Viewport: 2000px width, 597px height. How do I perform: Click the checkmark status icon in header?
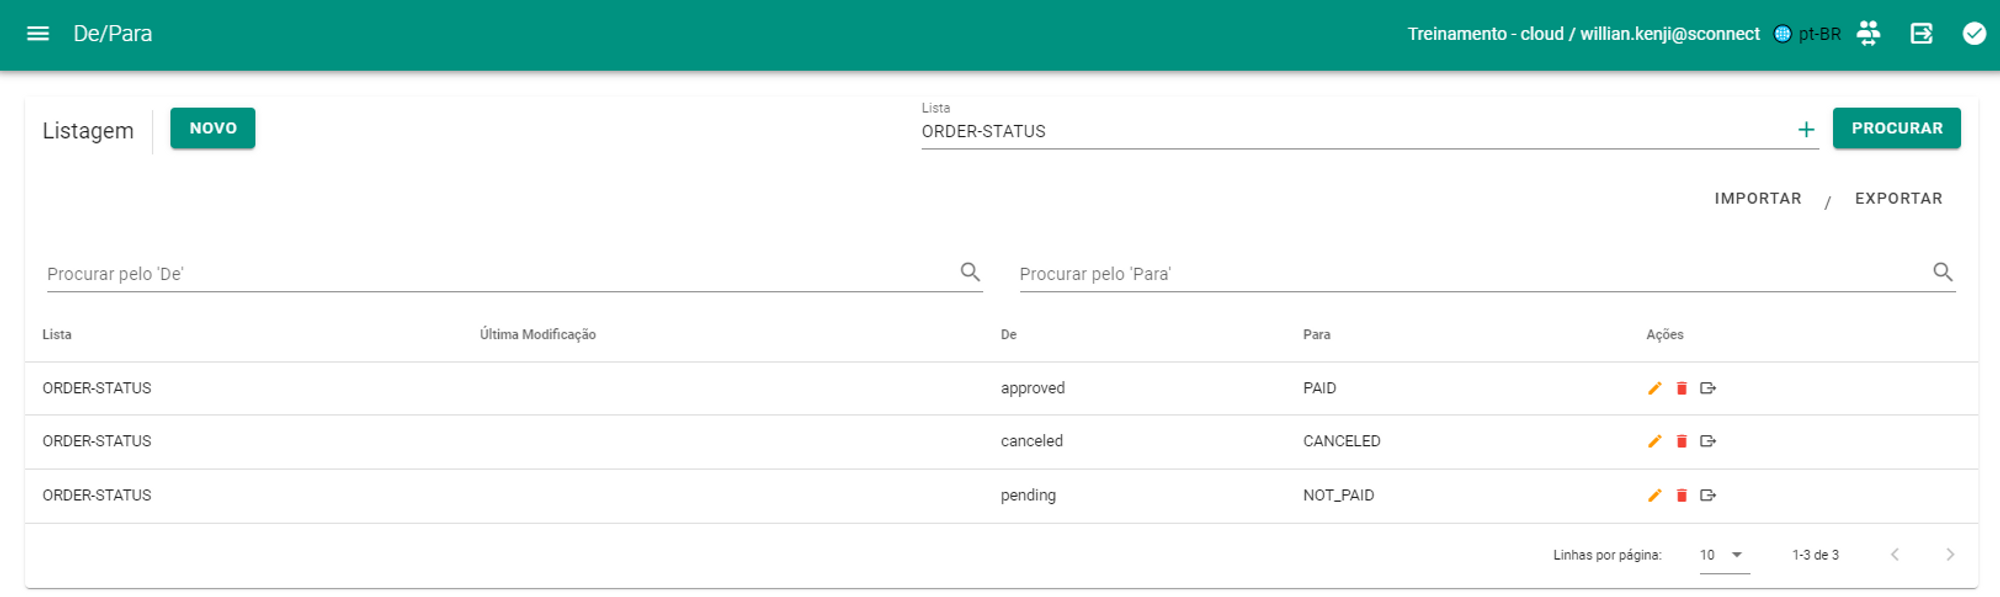point(1974,34)
